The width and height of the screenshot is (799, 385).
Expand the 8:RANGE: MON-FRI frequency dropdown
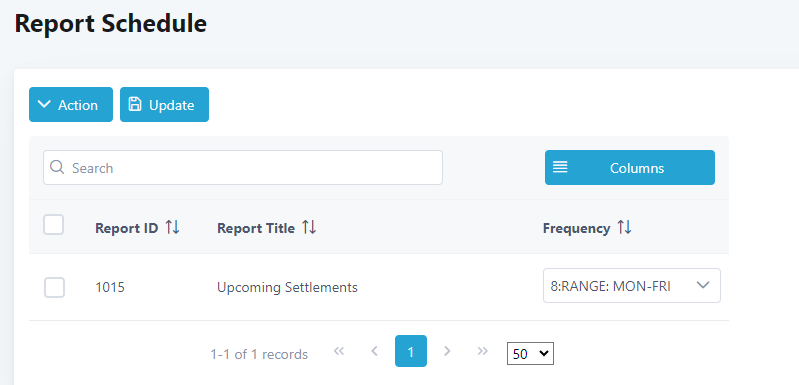pos(632,286)
